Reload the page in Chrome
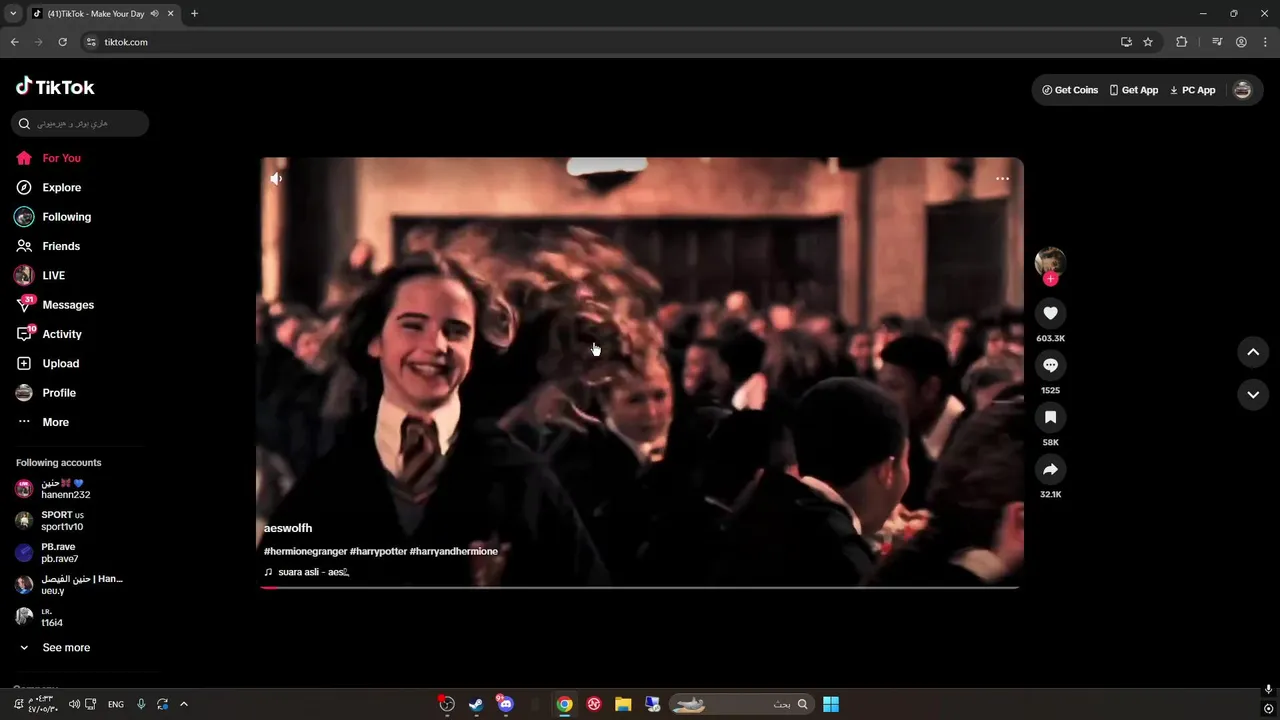This screenshot has height=720, width=1280. pos(62,42)
